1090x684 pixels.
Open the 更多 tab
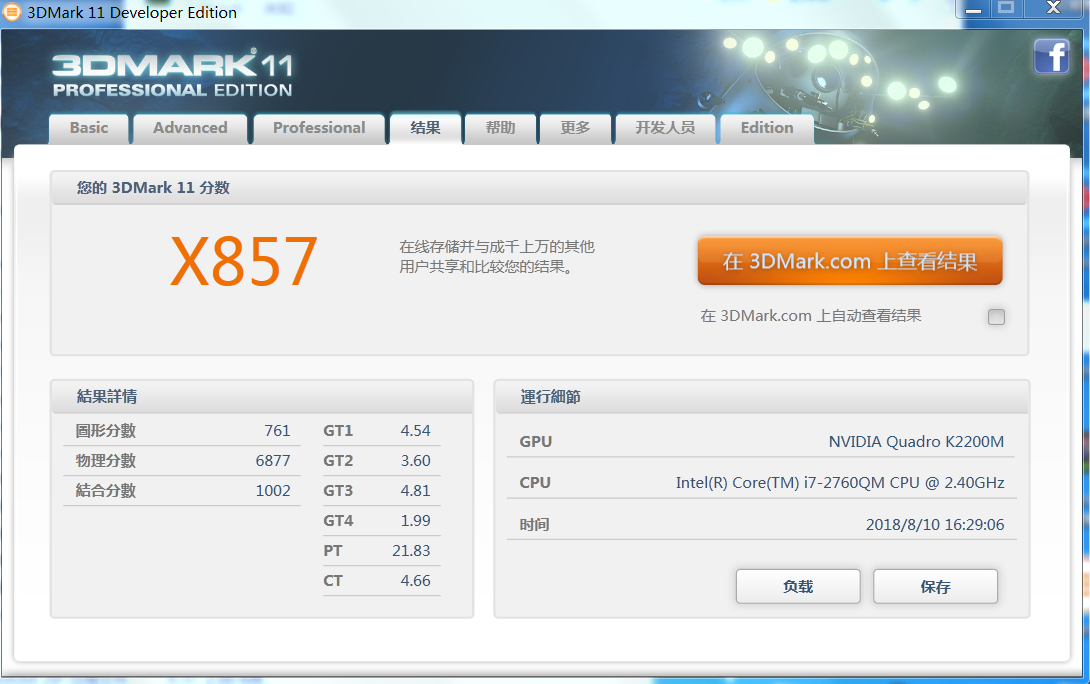576,129
